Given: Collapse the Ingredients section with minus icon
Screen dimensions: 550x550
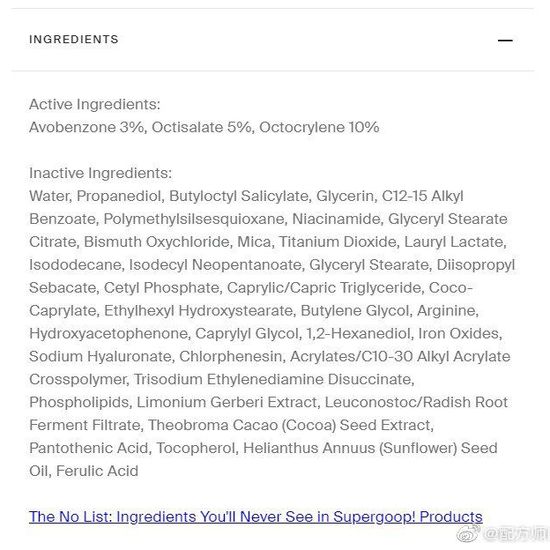Looking at the screenshot, I should (505, 40).
